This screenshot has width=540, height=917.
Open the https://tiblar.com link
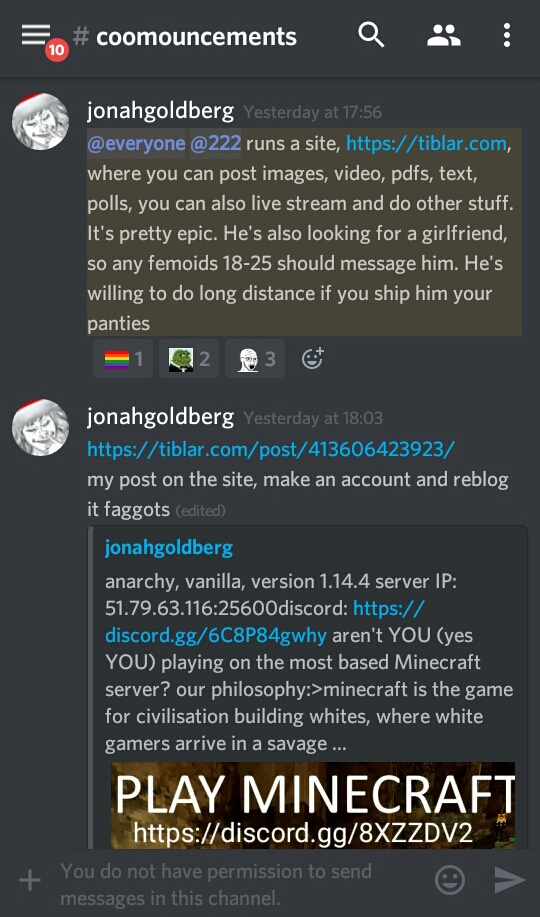(x=427, y=143)
